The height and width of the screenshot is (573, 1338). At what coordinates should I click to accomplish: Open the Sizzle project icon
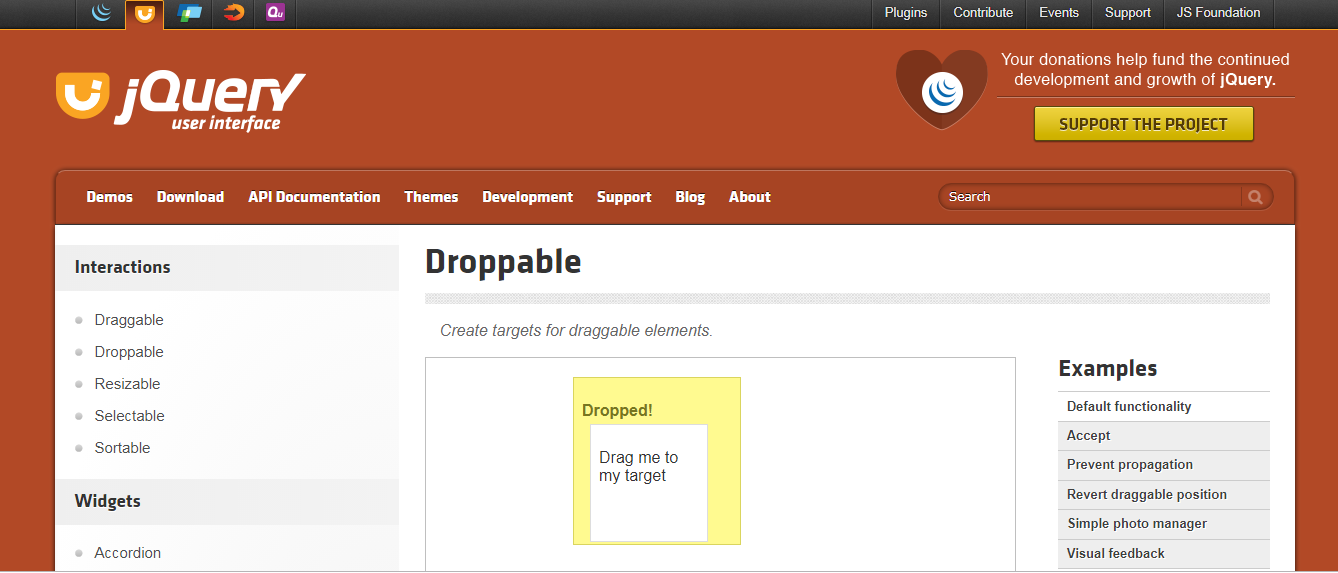[x=233, y=13]
